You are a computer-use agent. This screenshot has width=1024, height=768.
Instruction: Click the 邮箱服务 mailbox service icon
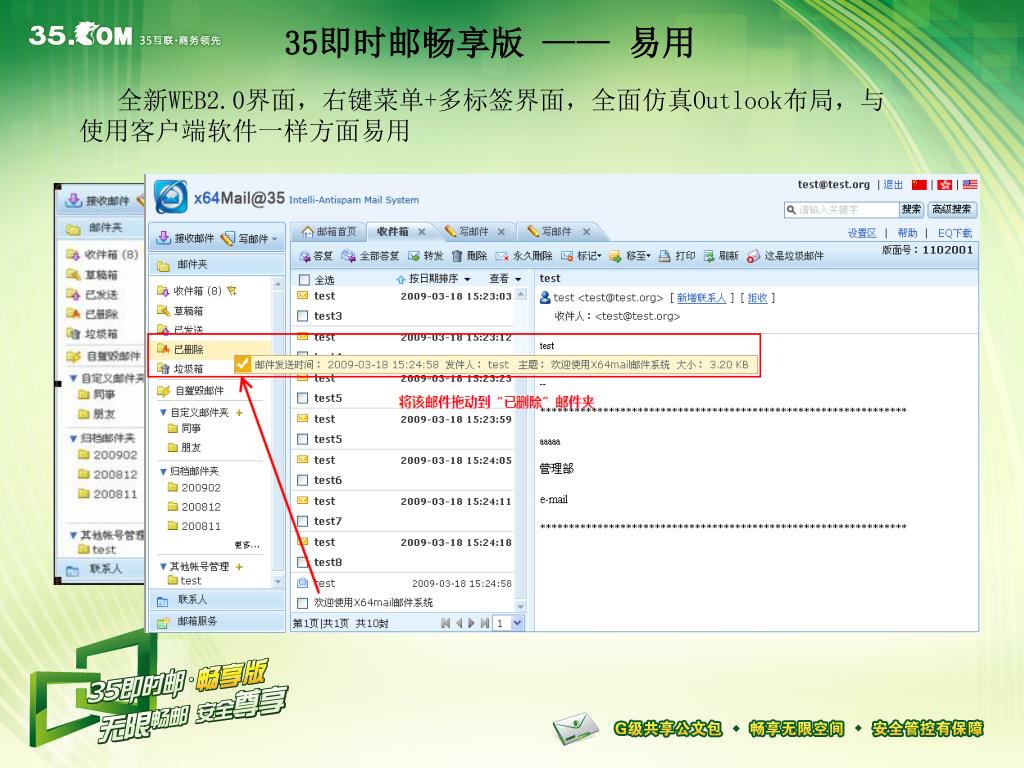(163, 622)
